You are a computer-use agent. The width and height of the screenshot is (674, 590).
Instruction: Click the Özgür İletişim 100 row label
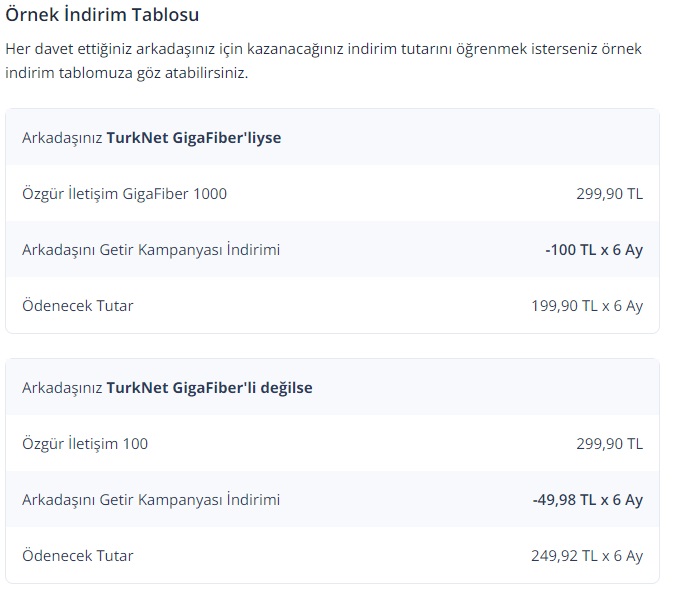(85, 443)
